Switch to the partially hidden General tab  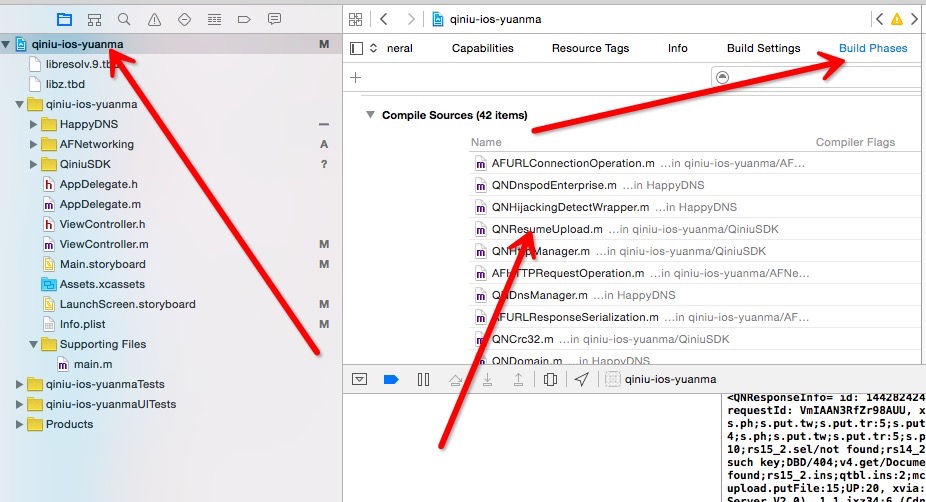click(x=400, y=48)
